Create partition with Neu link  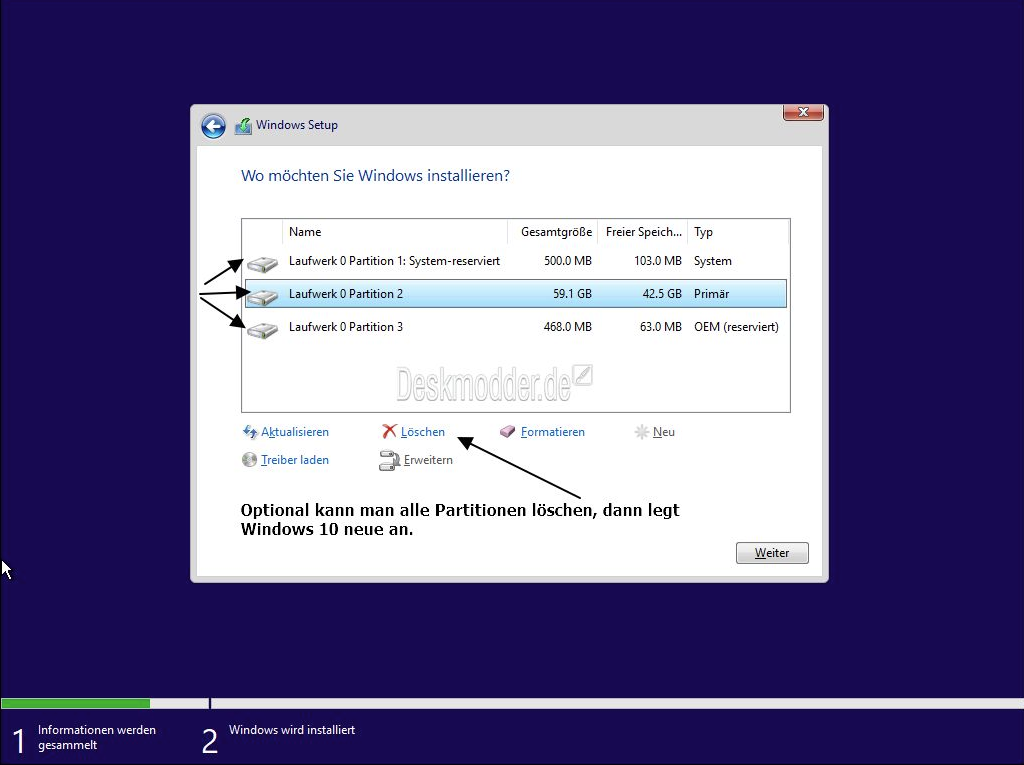pyautogui.click(x=664, y=432)
